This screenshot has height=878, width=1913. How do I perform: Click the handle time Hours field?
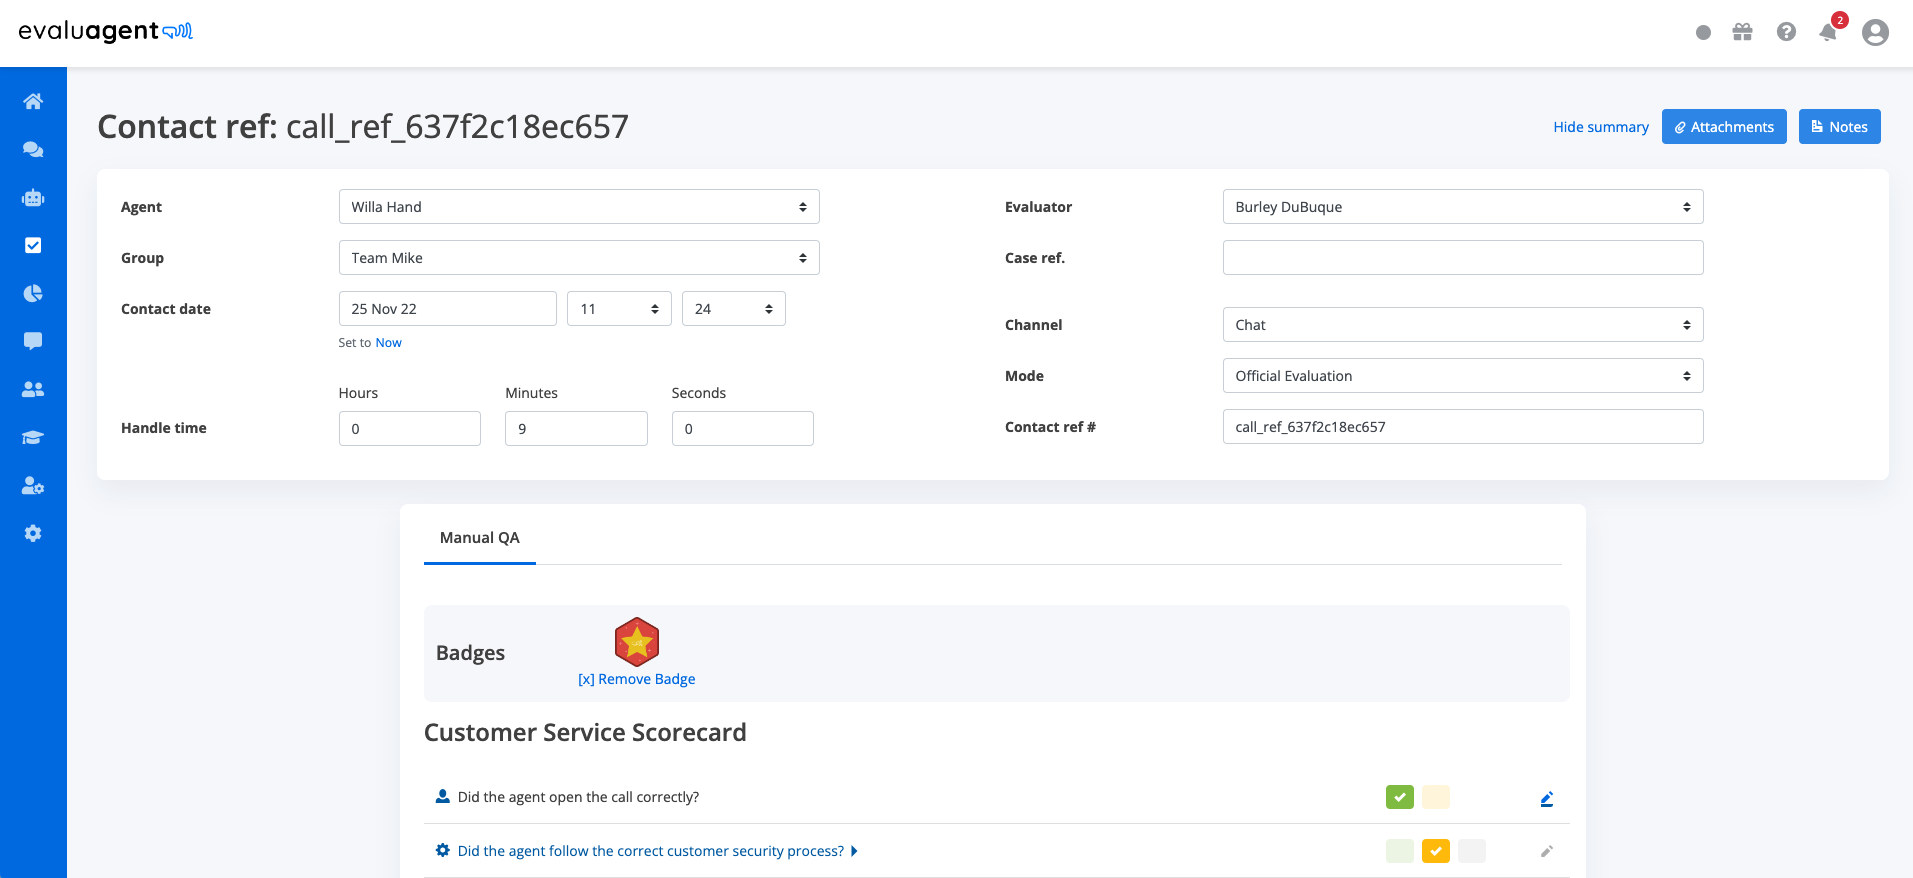pyautogui.click(x=410, y=429)
